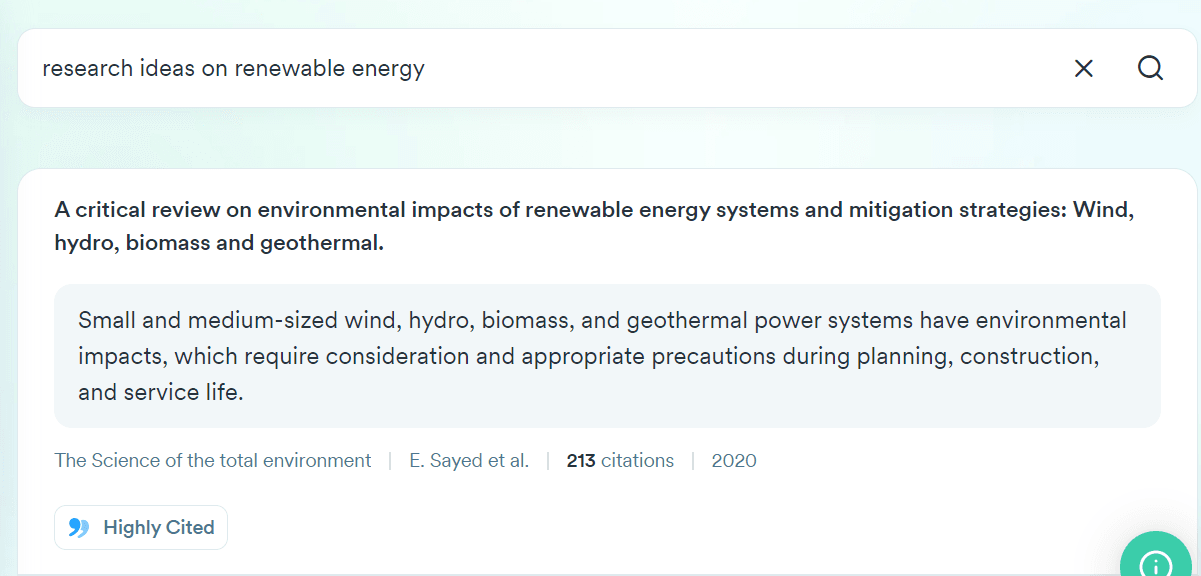Clear the search query with the X icon
1201x576 pixels.
[1083, 68]
